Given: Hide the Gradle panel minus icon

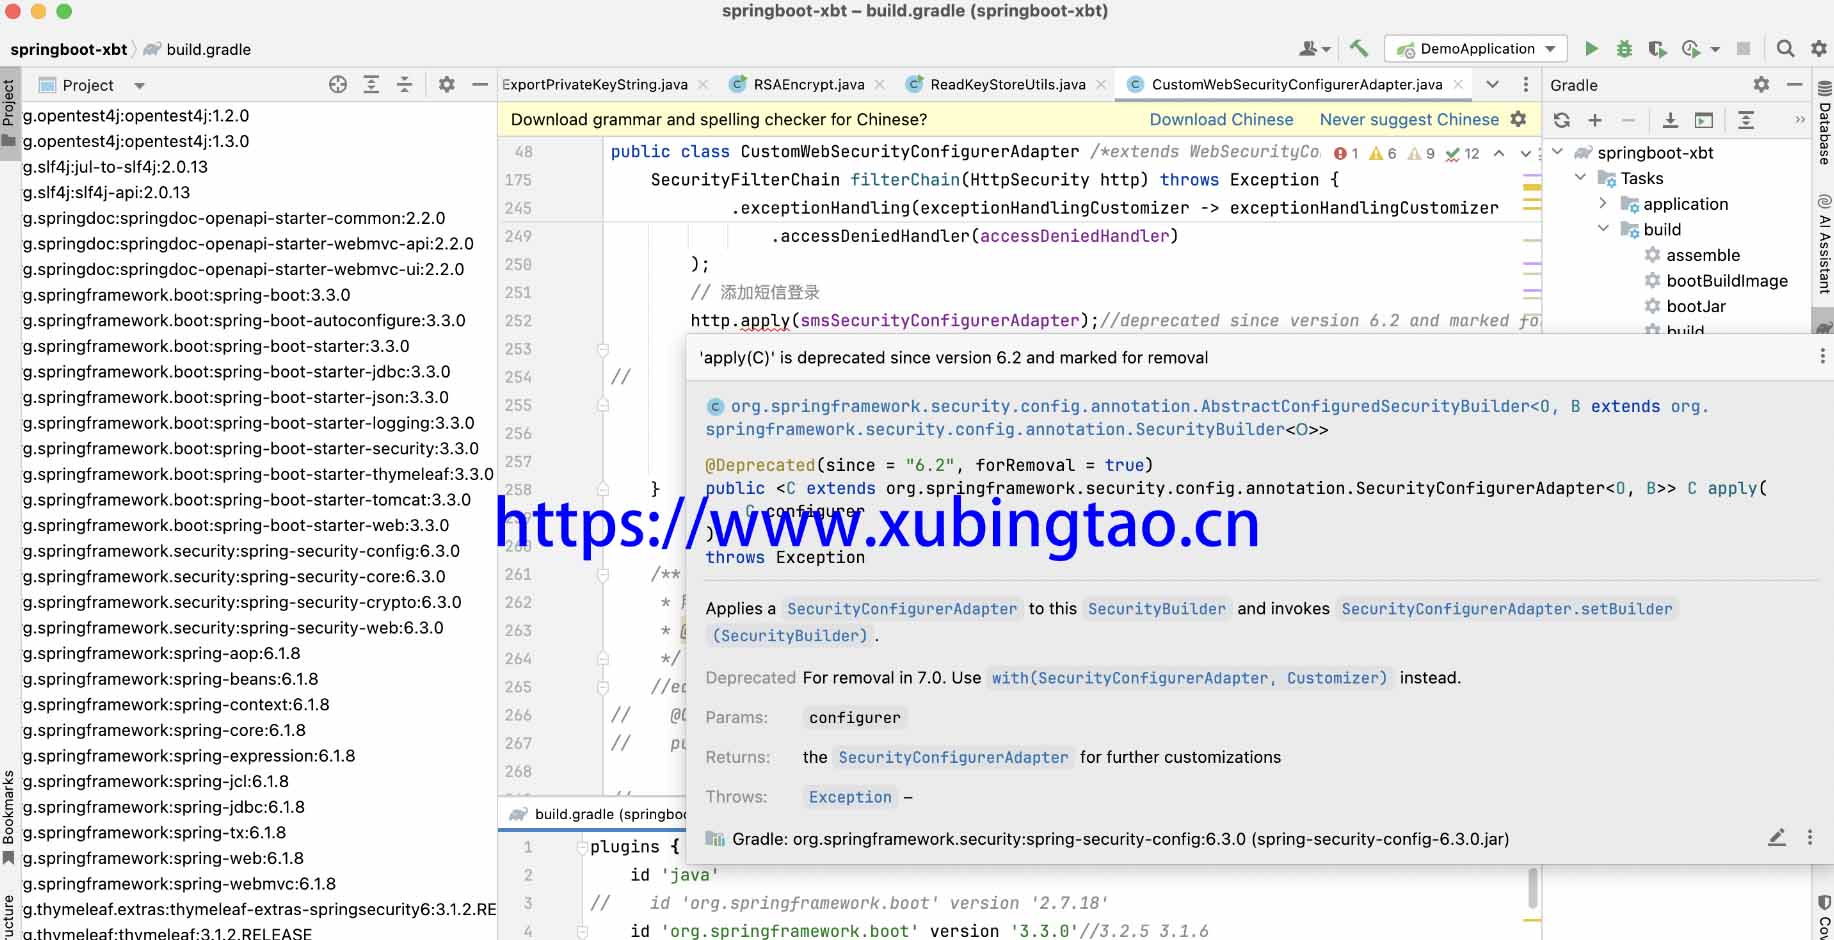Looking at the screenshot, I should tap(1795, 85).
